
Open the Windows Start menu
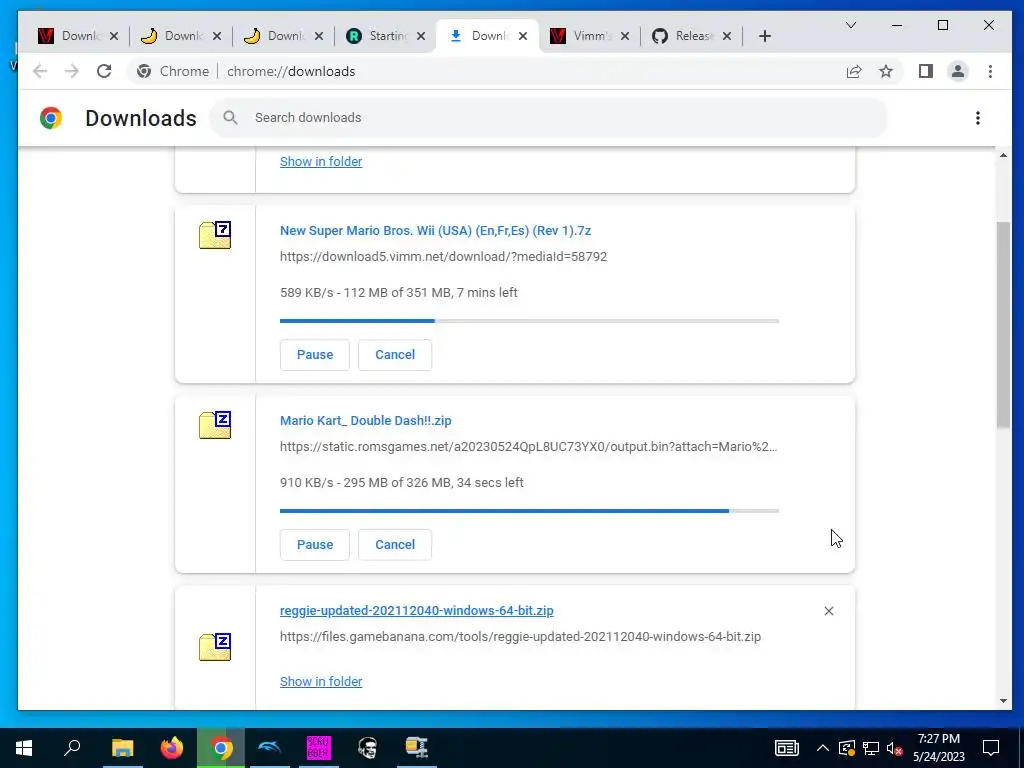click(24, 748)
